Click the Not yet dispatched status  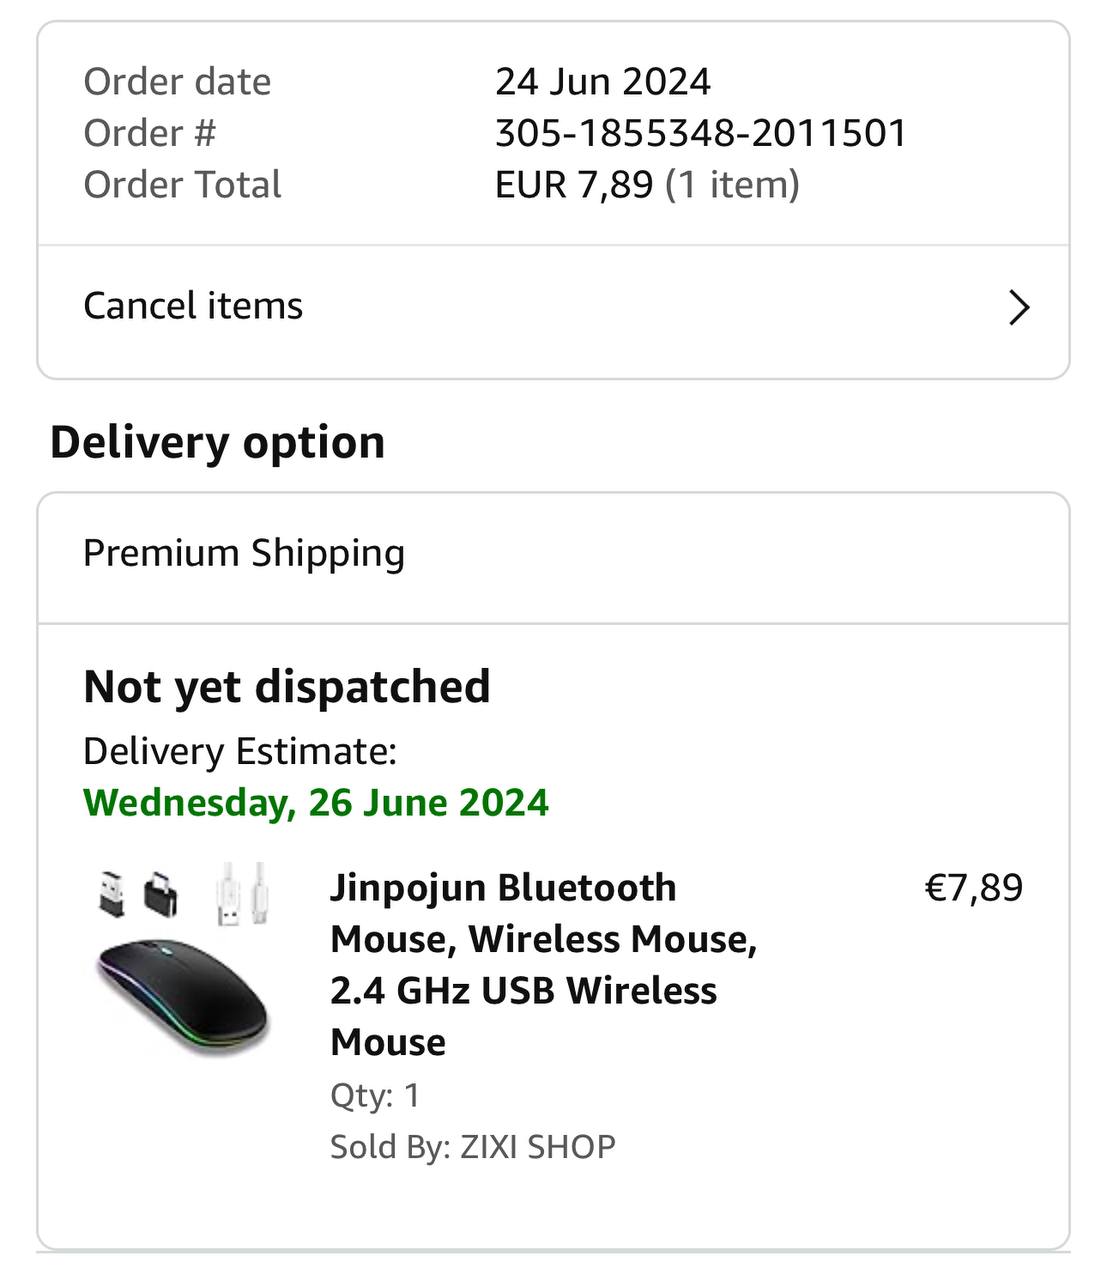pos(286,687)
